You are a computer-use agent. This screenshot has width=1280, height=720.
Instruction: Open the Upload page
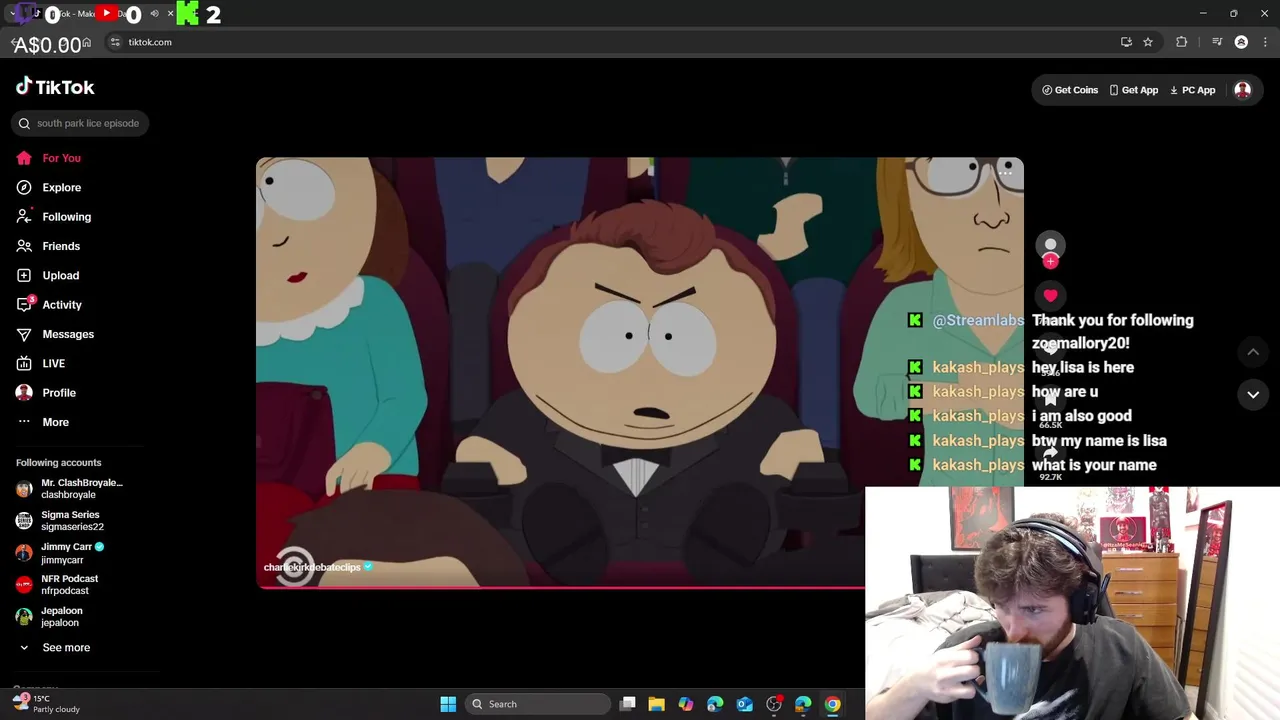[47, 275]
